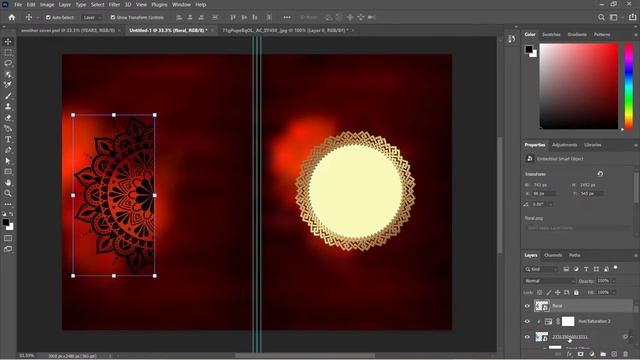This screenshot has width=640, height=360.
Task: Click the Delete layer trash icon
Action: (x=626, y=354)
